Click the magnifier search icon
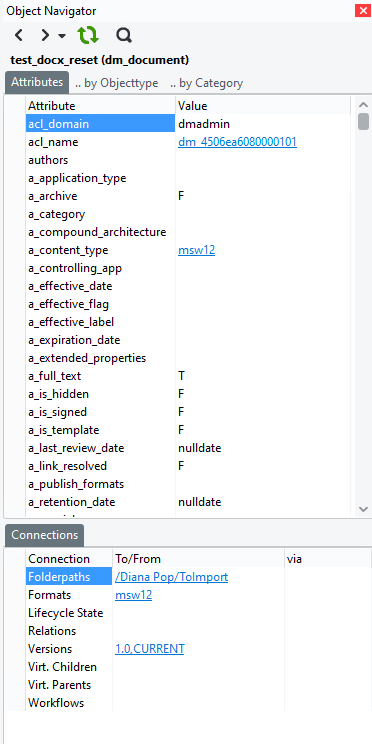 click(124, 35)
